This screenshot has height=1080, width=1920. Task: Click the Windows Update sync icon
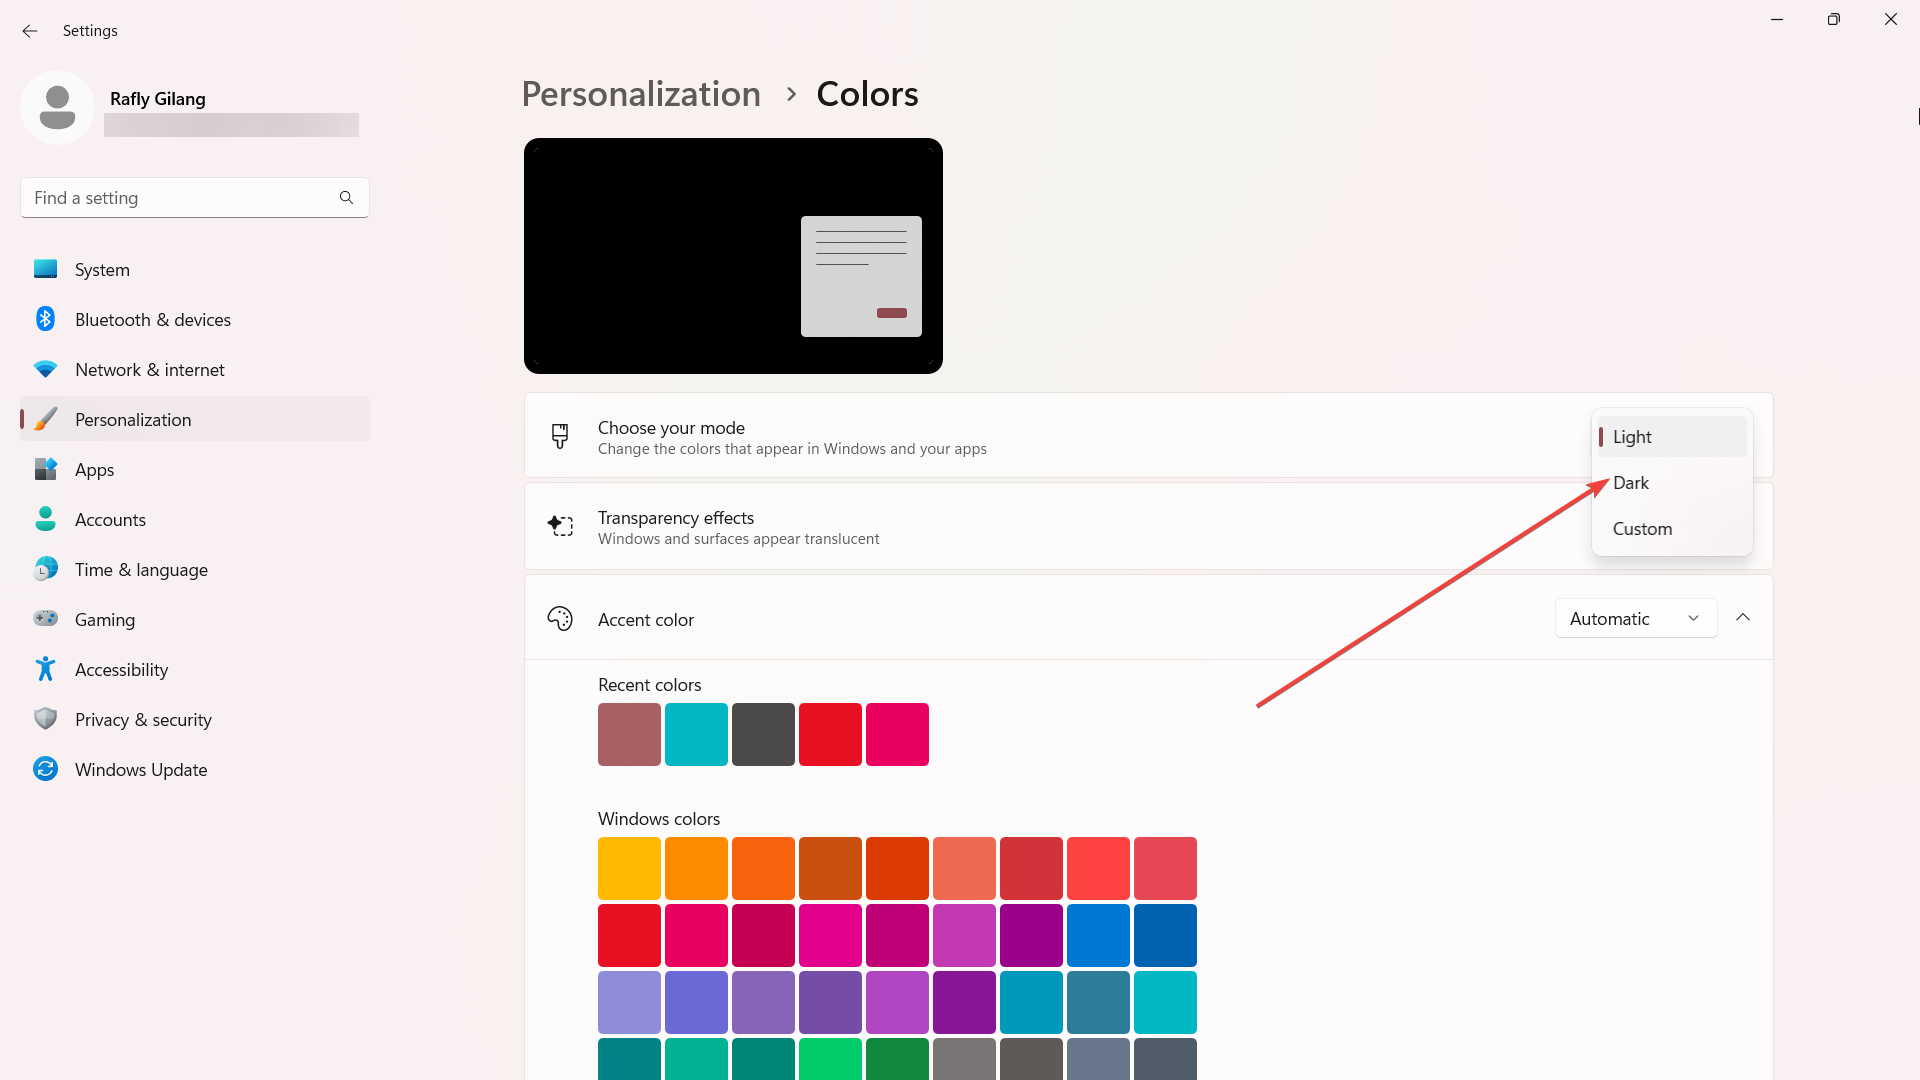coord(45,769)
